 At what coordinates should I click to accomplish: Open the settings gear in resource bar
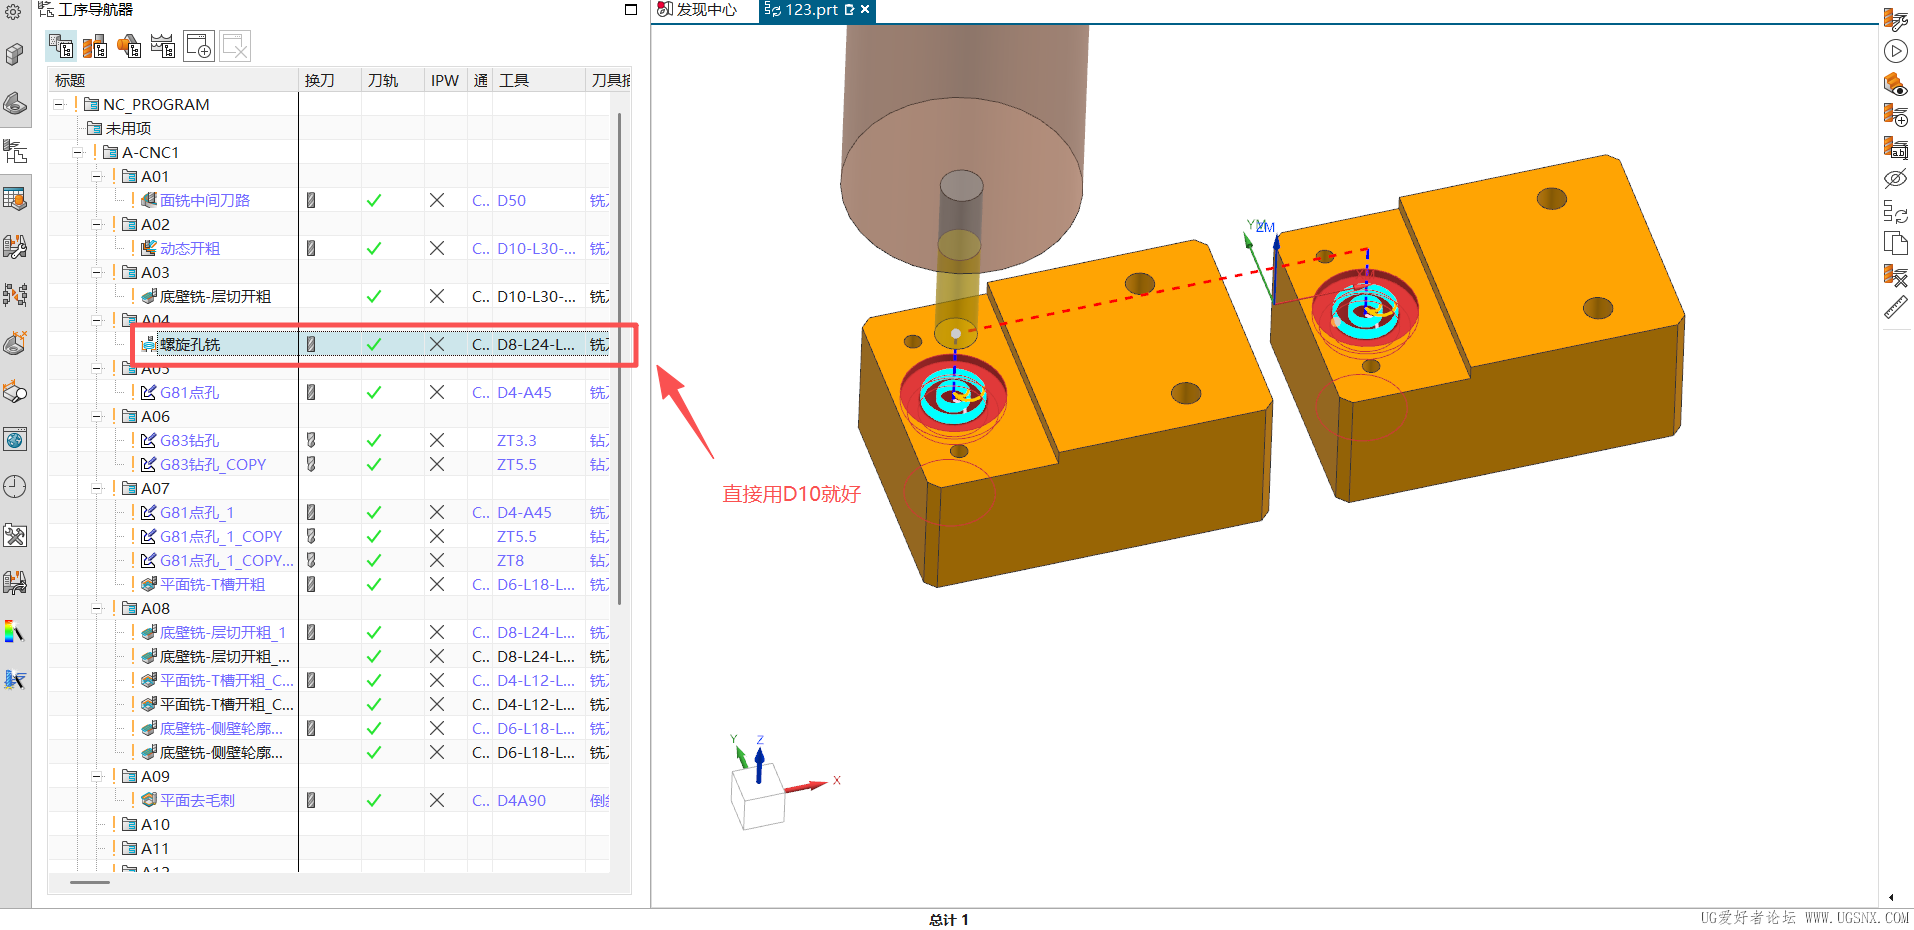[13, 12]
